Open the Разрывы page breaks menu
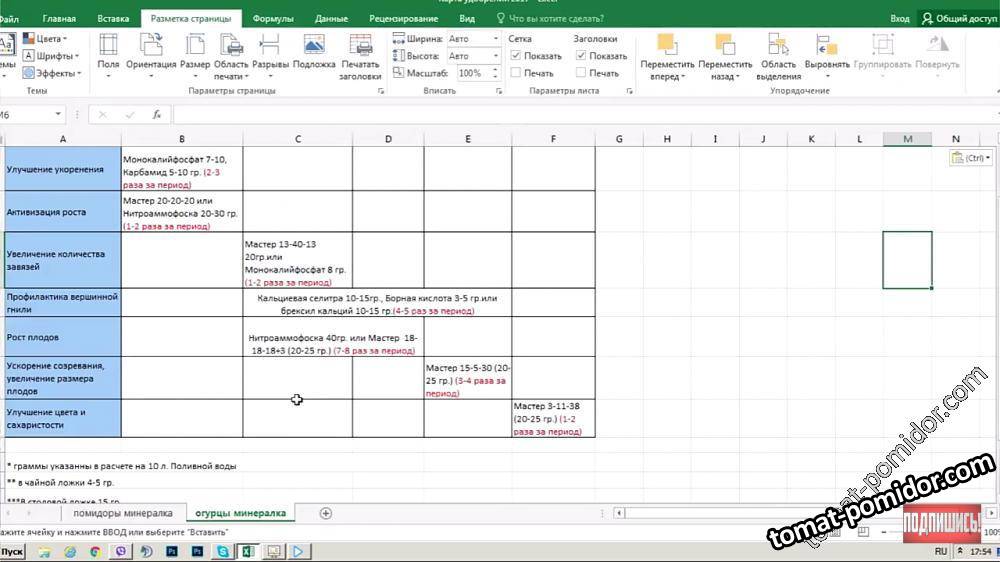The image size is (1000, 562). [x=270, y=56]
